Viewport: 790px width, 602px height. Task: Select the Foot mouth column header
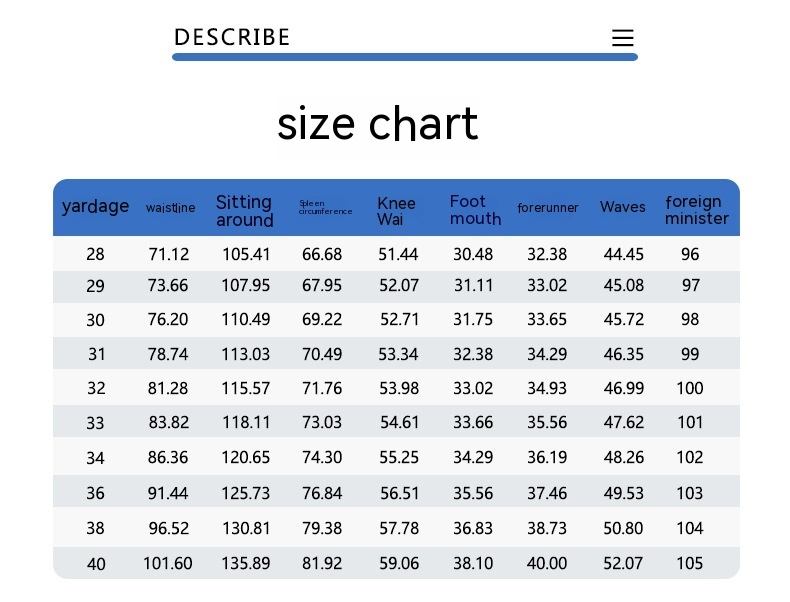coord(475,210)
